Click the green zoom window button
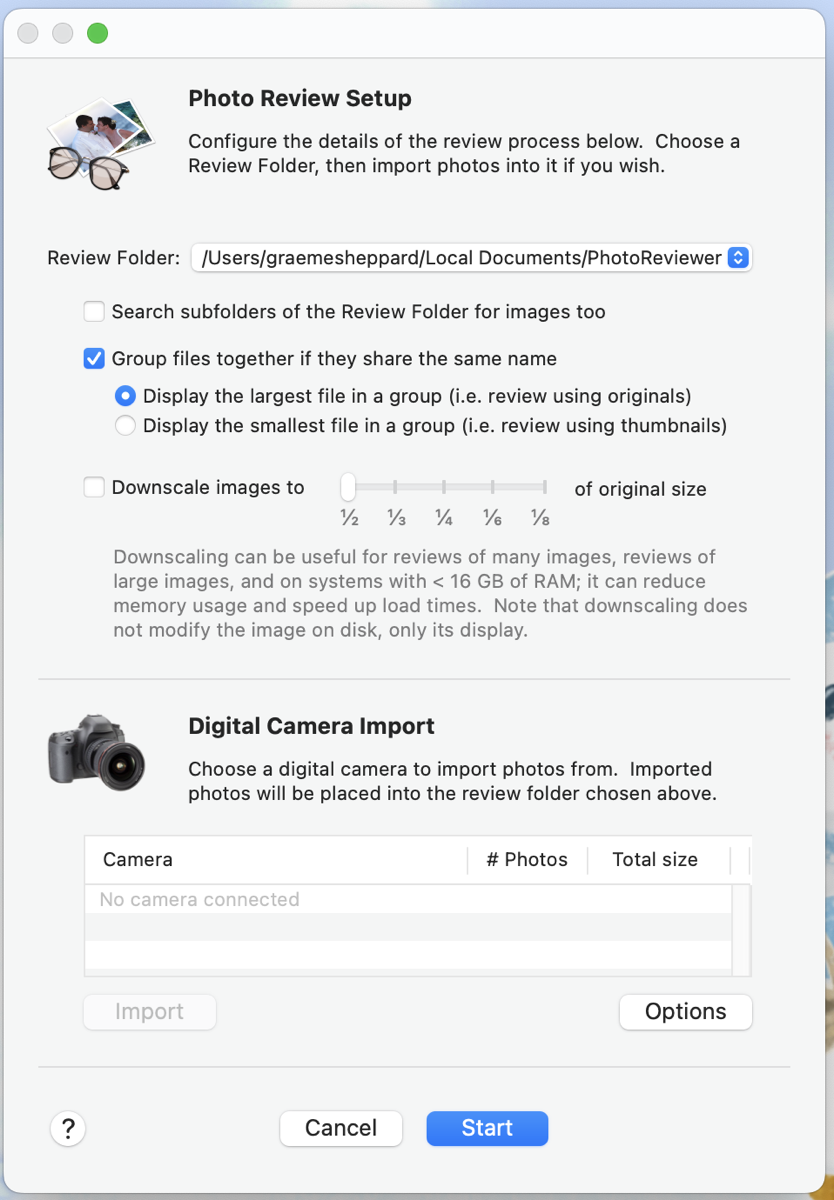This screenshot has width=834, height=1200. tap(97, 34)
